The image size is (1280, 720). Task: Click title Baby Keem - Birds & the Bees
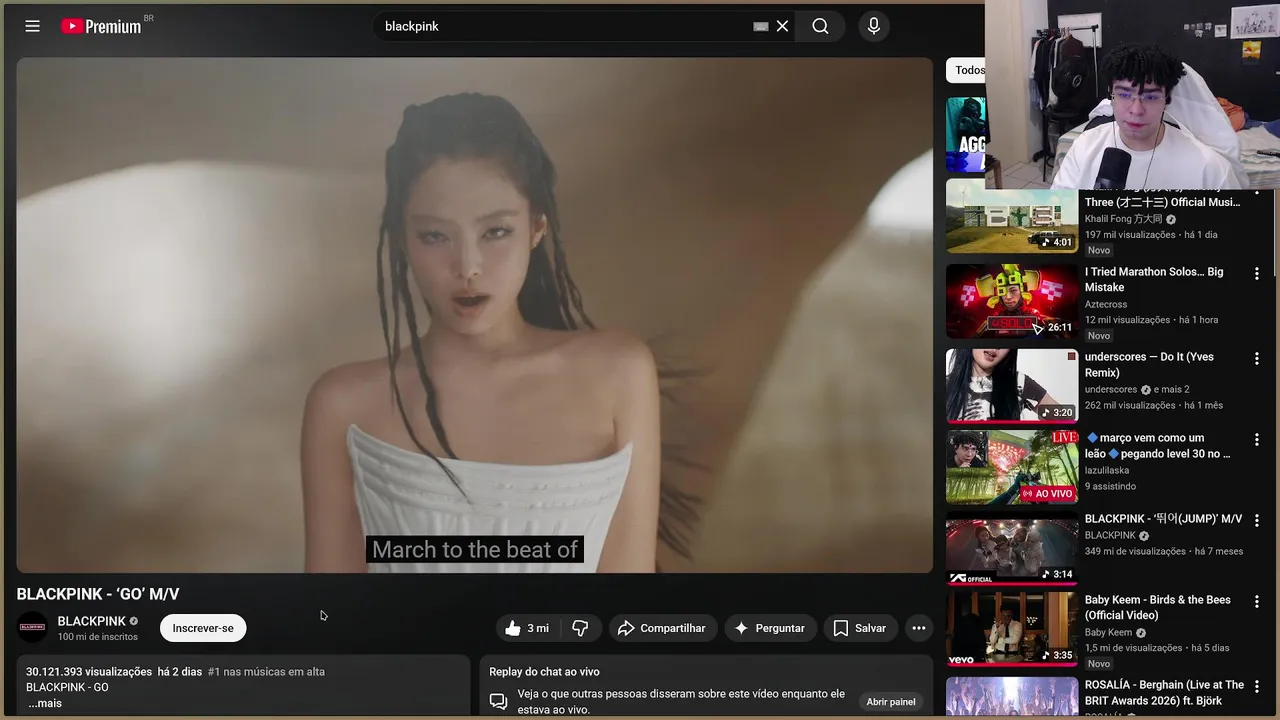point(1158,607)
